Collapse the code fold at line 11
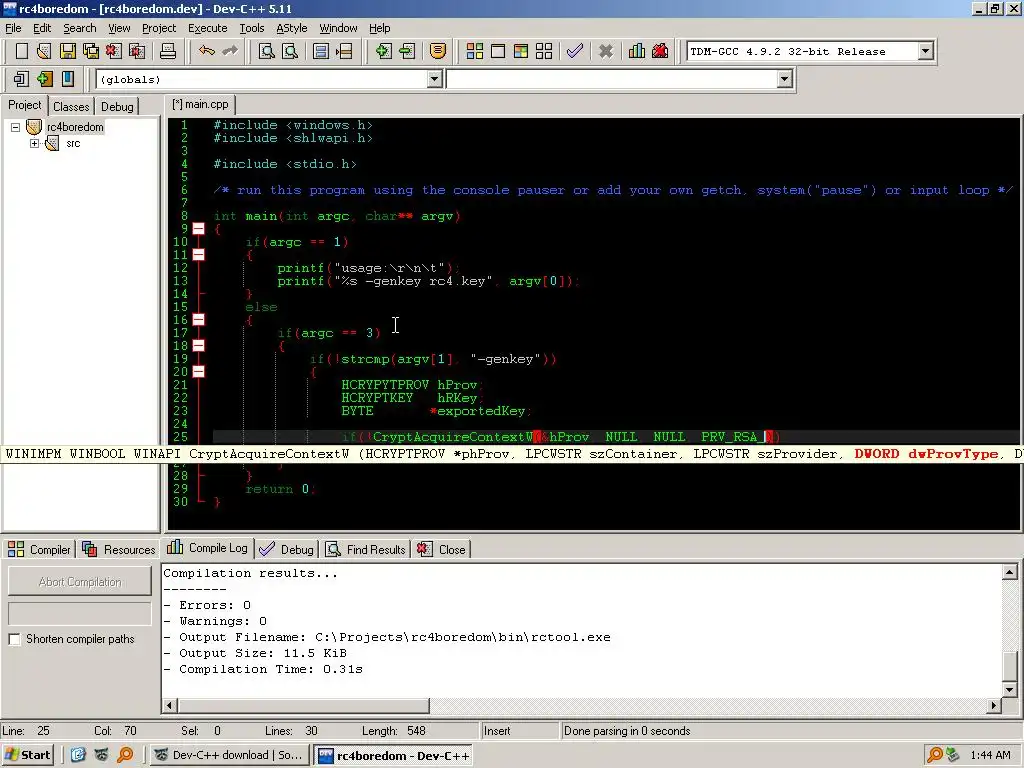The height and width of the screenshot is (768, 1024). 199,255
